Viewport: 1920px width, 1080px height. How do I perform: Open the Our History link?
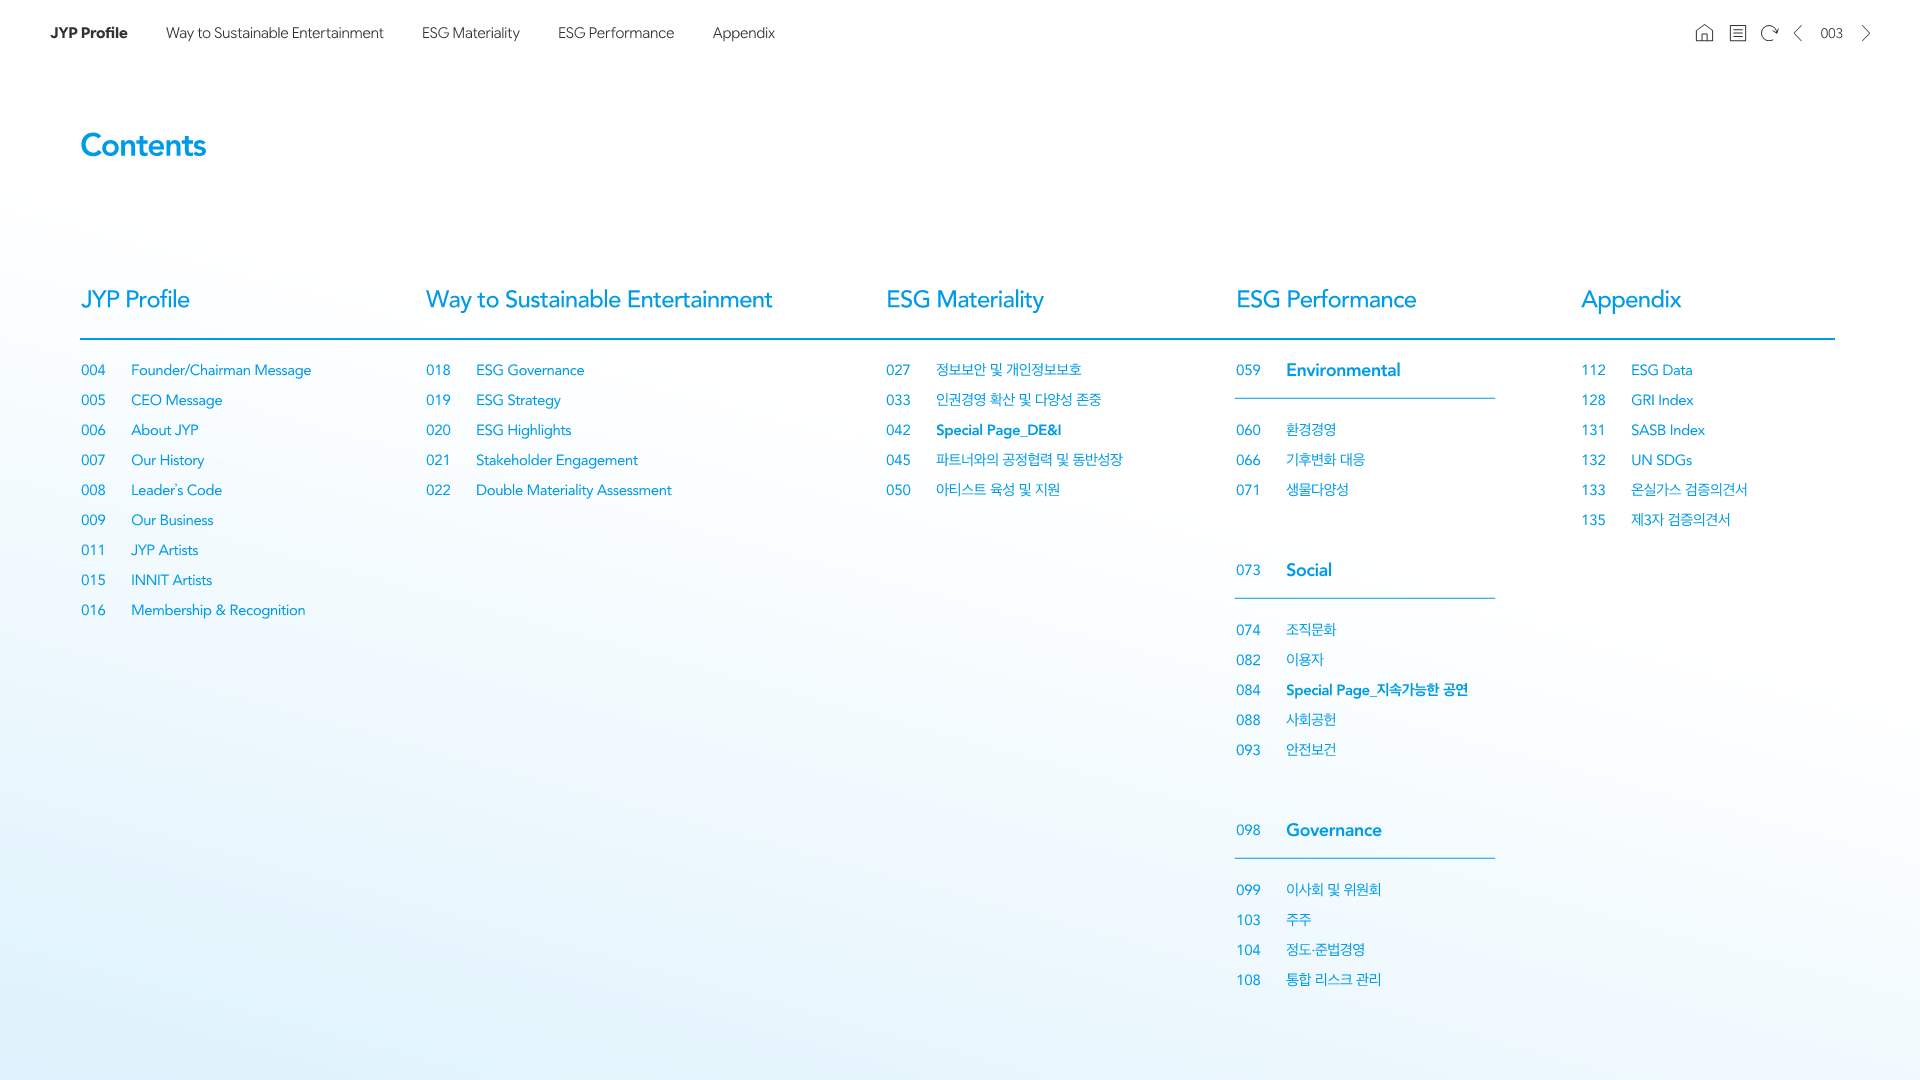click(168, 460)
